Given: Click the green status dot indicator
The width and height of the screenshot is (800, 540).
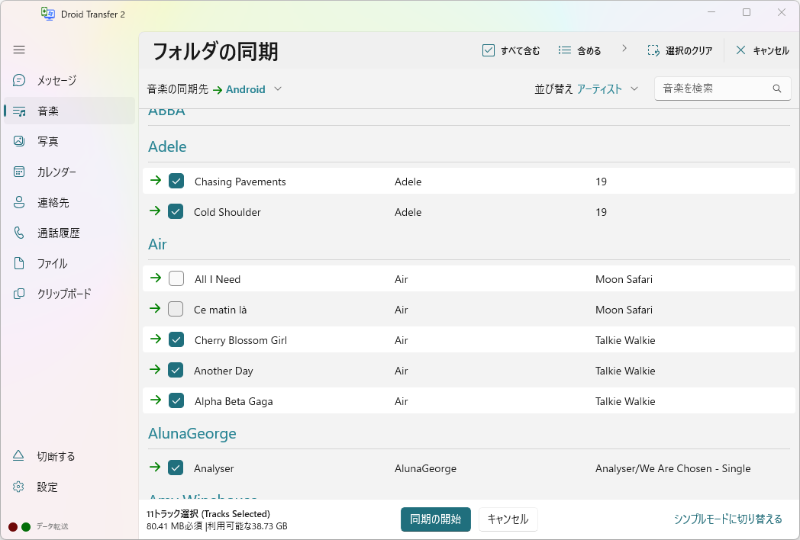Looking at the screenshot, I should (x=26, y=526).
